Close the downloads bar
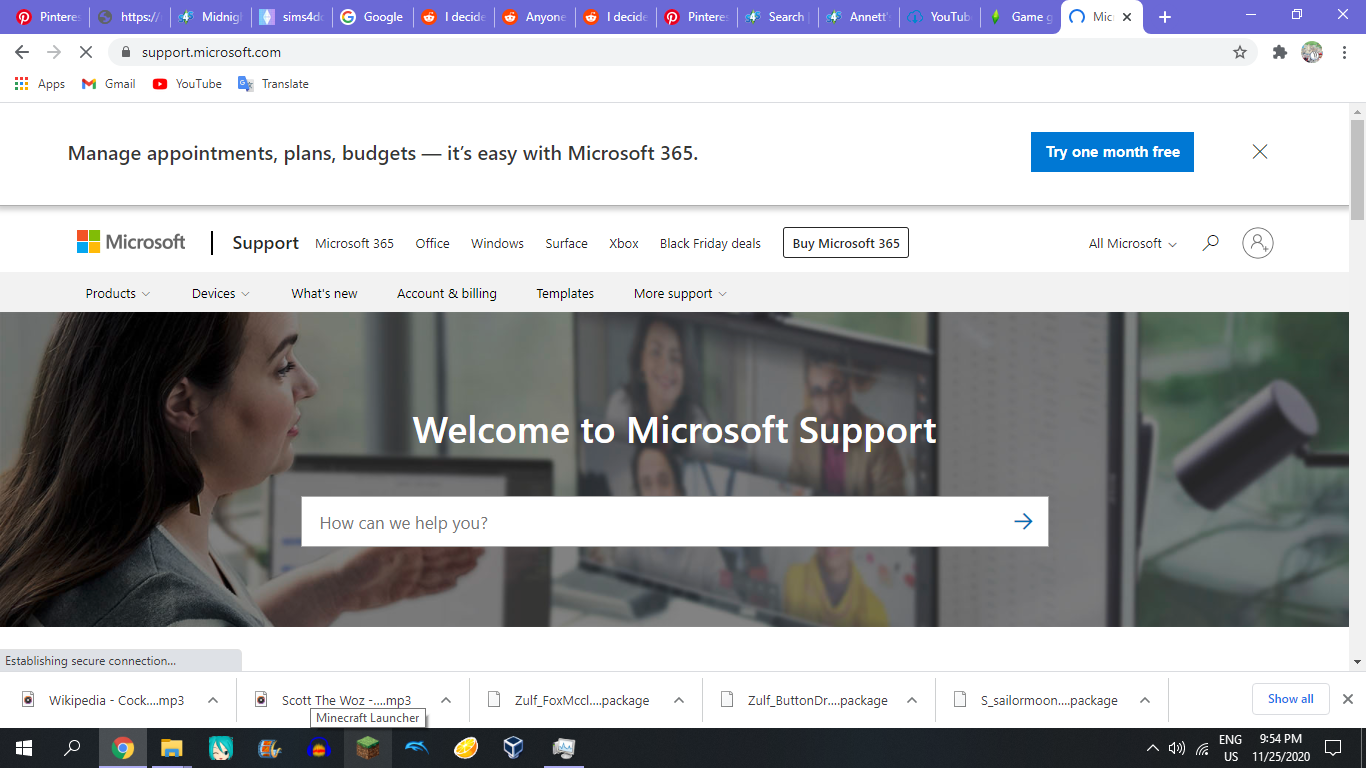1366x768 pixels. (x=1348, y=699)
